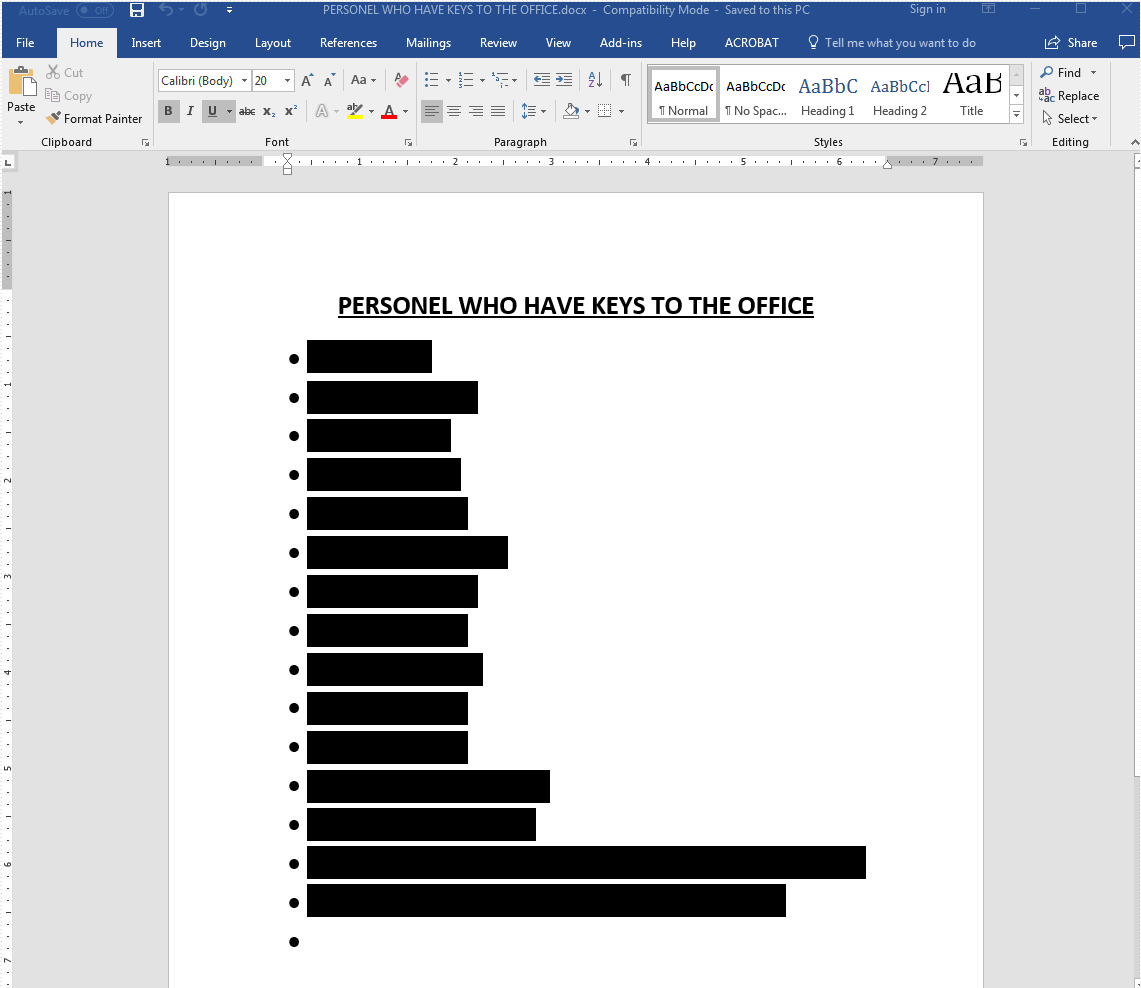Click Sign in link

coord(928,9)
